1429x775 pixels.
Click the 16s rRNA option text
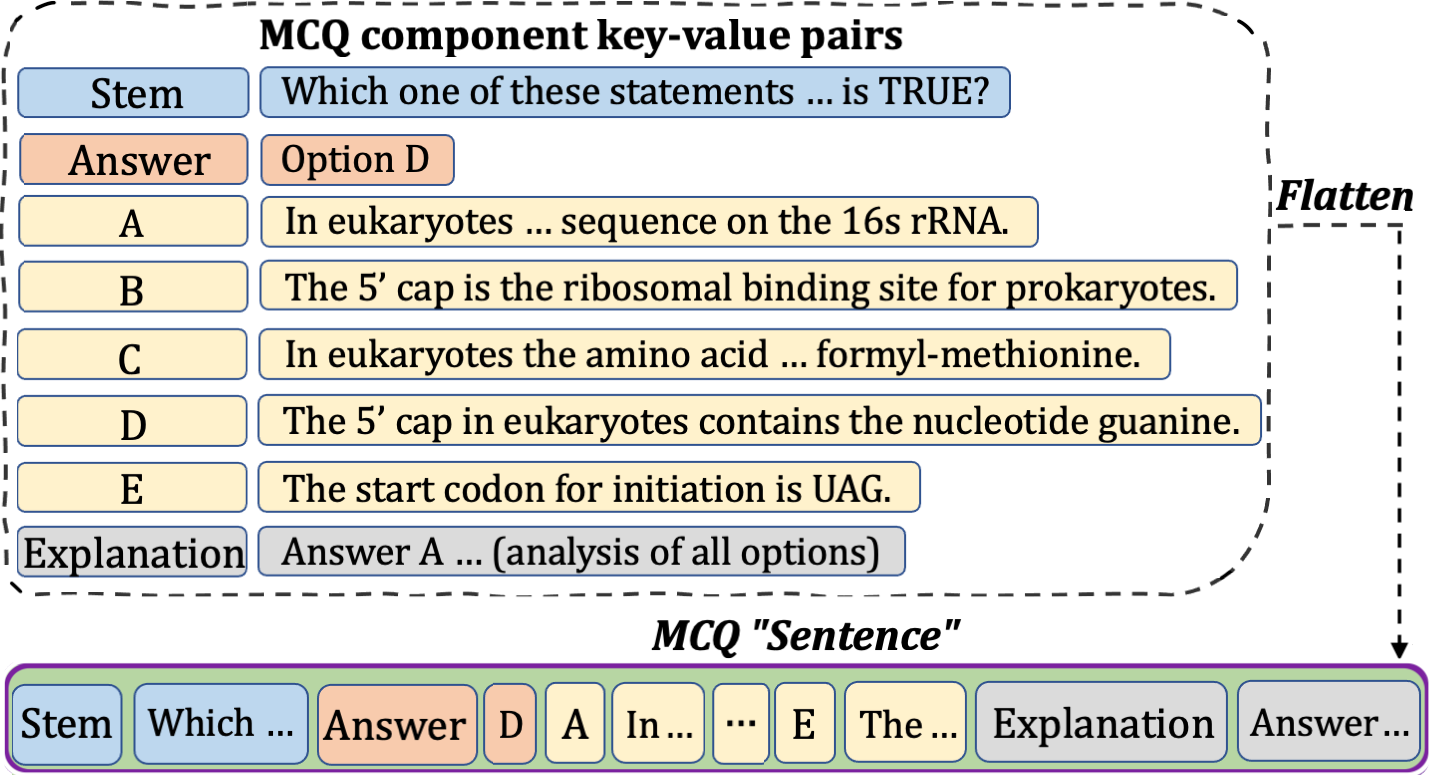tap(648, 222)
